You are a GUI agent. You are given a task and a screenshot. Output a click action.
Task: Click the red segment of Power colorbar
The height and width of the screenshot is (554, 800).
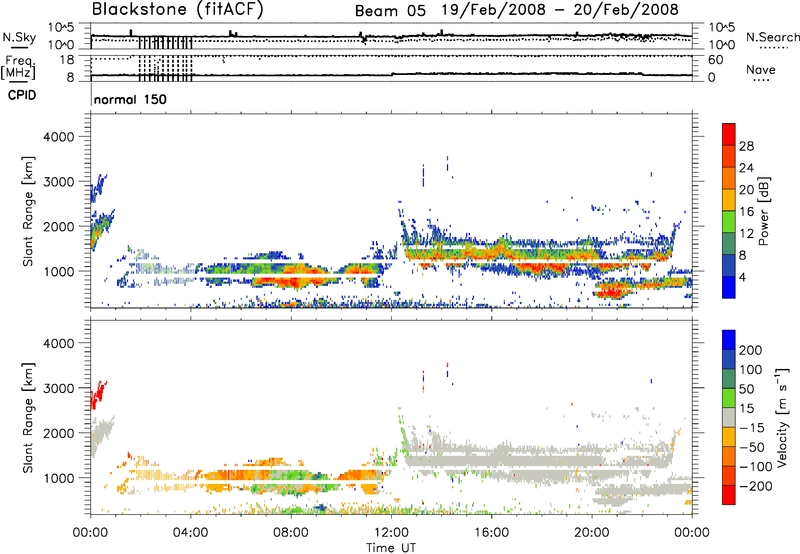pos(729,134)
